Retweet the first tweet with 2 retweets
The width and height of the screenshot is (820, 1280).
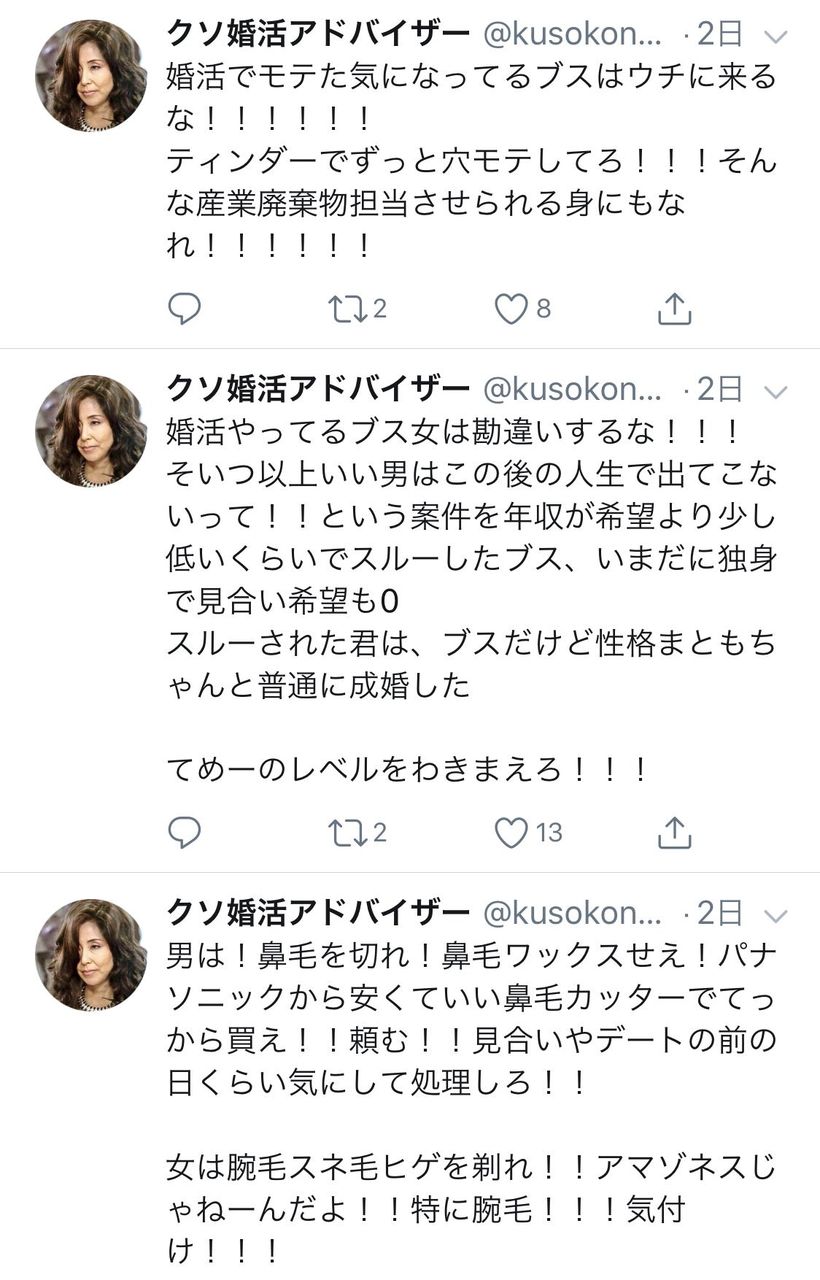coord(348,309)
